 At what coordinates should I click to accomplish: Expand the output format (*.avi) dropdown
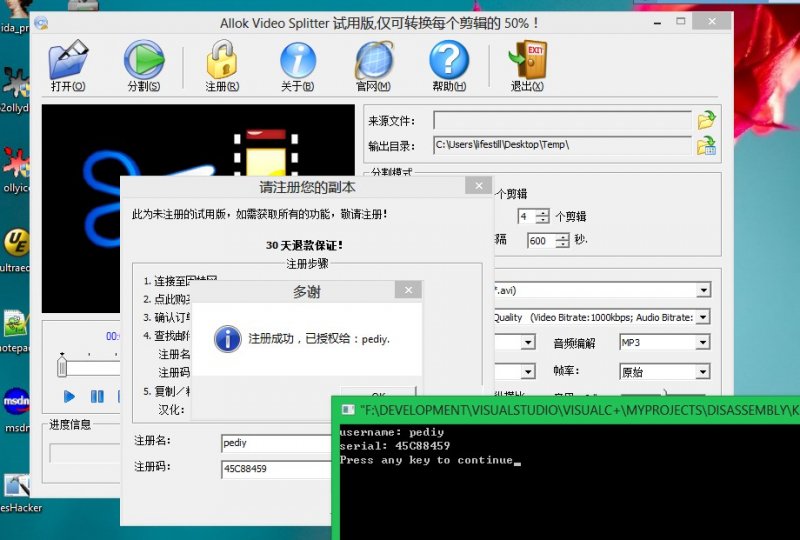pos(703,290)
